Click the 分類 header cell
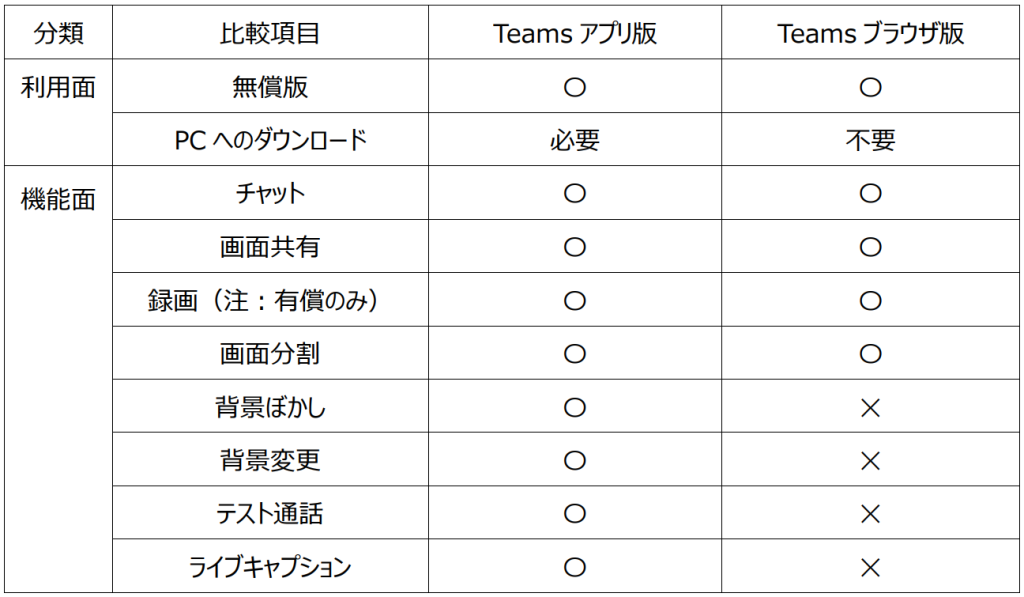Screen dimensions: 1024x597 (58, 33)
